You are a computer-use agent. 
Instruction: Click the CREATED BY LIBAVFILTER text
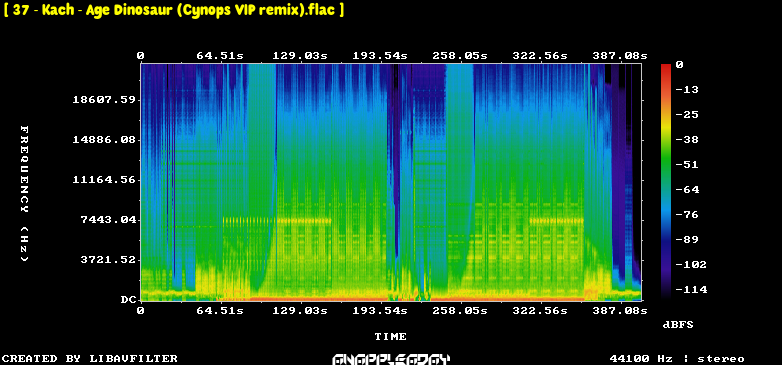[x=90, y=359]
